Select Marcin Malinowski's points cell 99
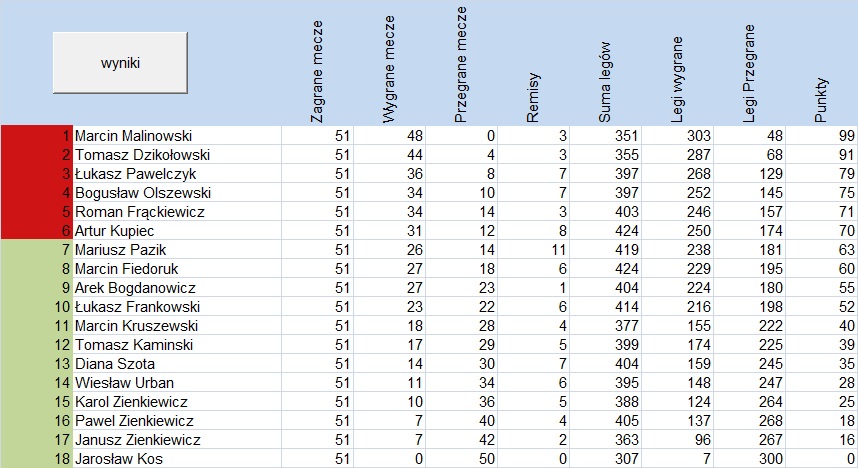The height and width of the screenshot is (468, 858). (822, 136)
